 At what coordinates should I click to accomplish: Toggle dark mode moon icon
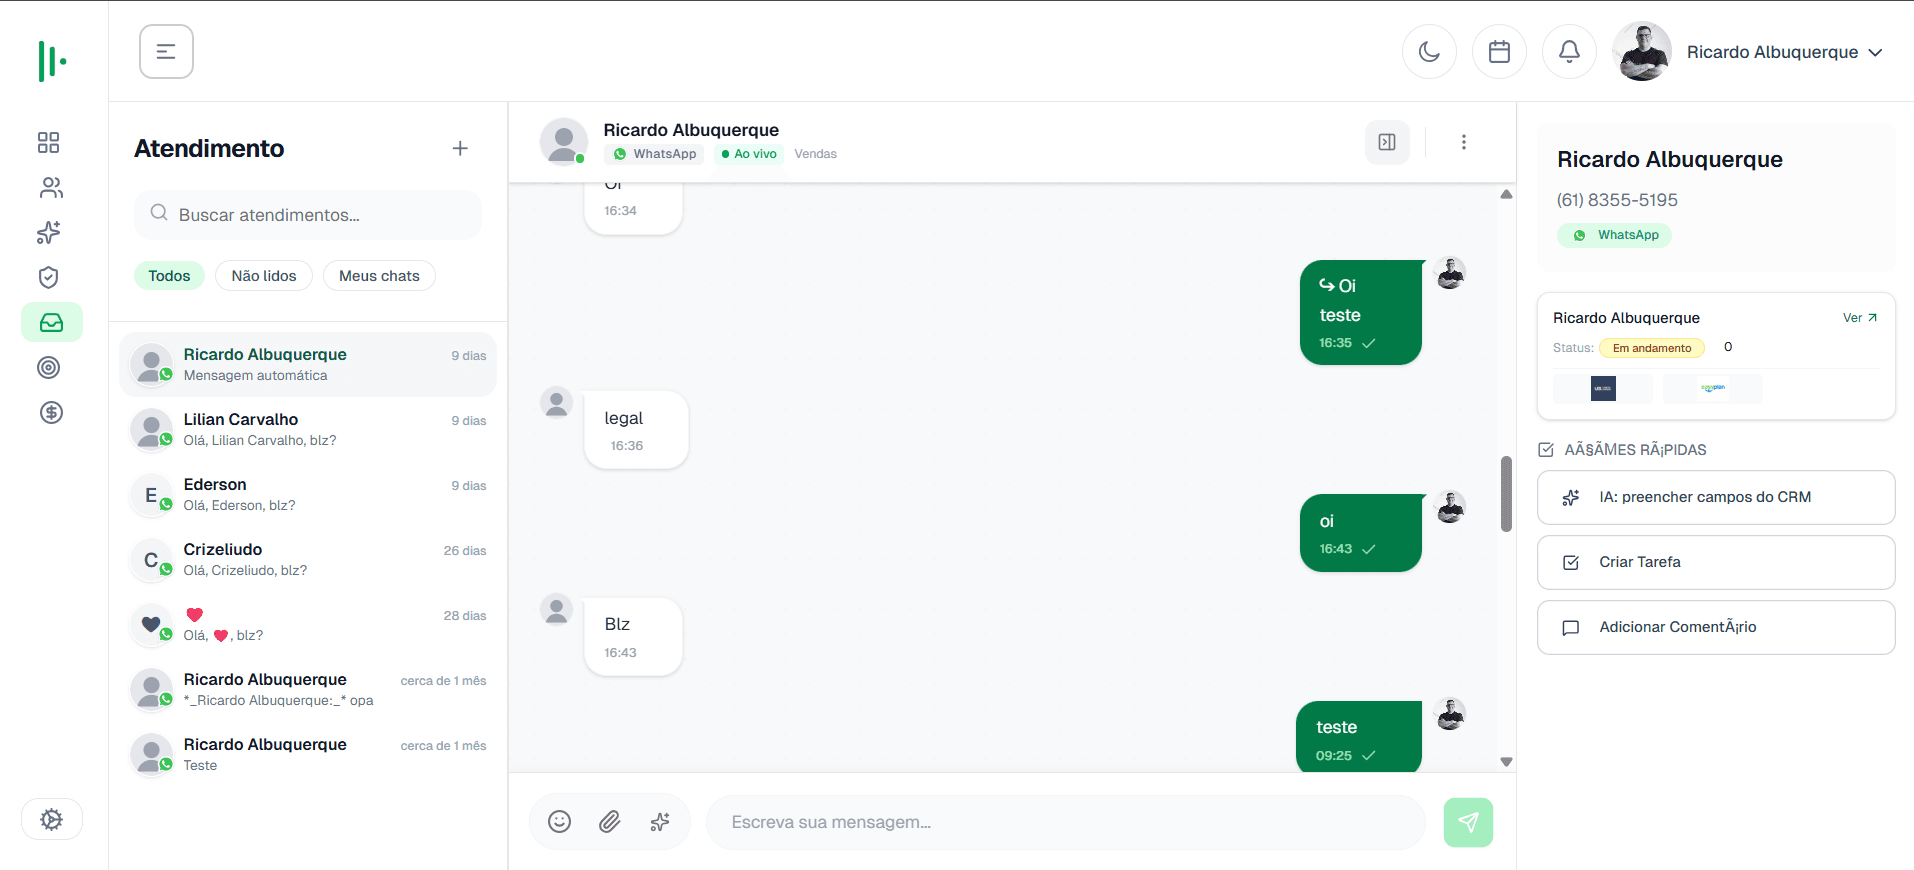pyautogui.click(x=1429, y=52)
